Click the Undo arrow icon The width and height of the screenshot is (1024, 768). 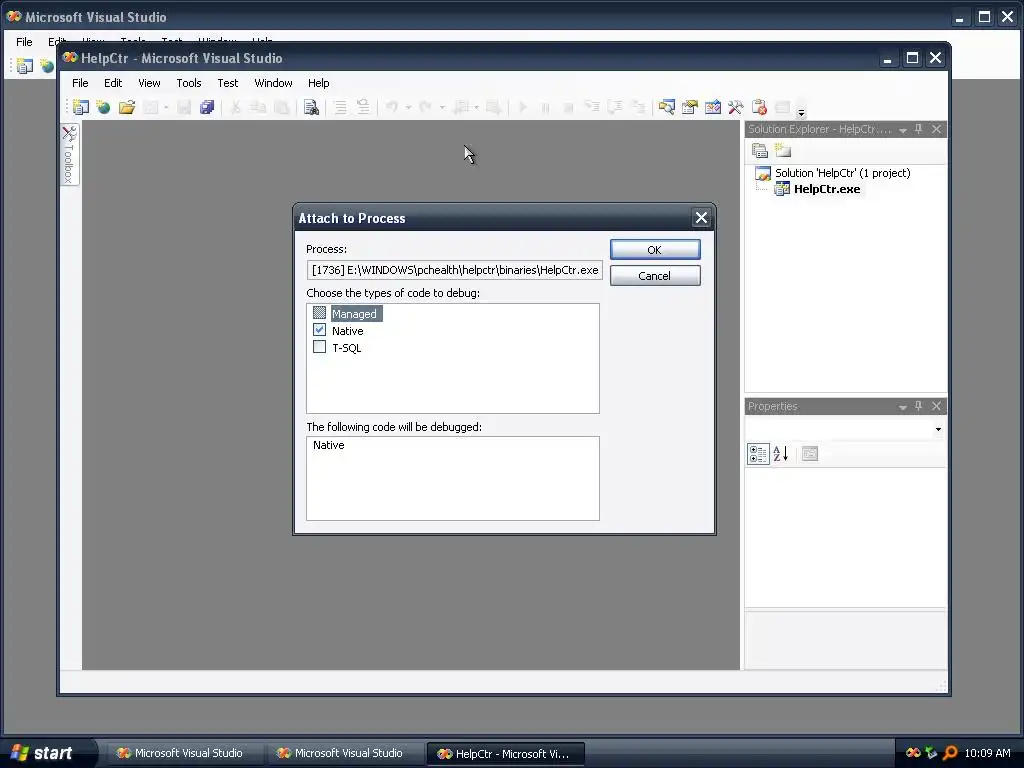click(x=392, y=107)
